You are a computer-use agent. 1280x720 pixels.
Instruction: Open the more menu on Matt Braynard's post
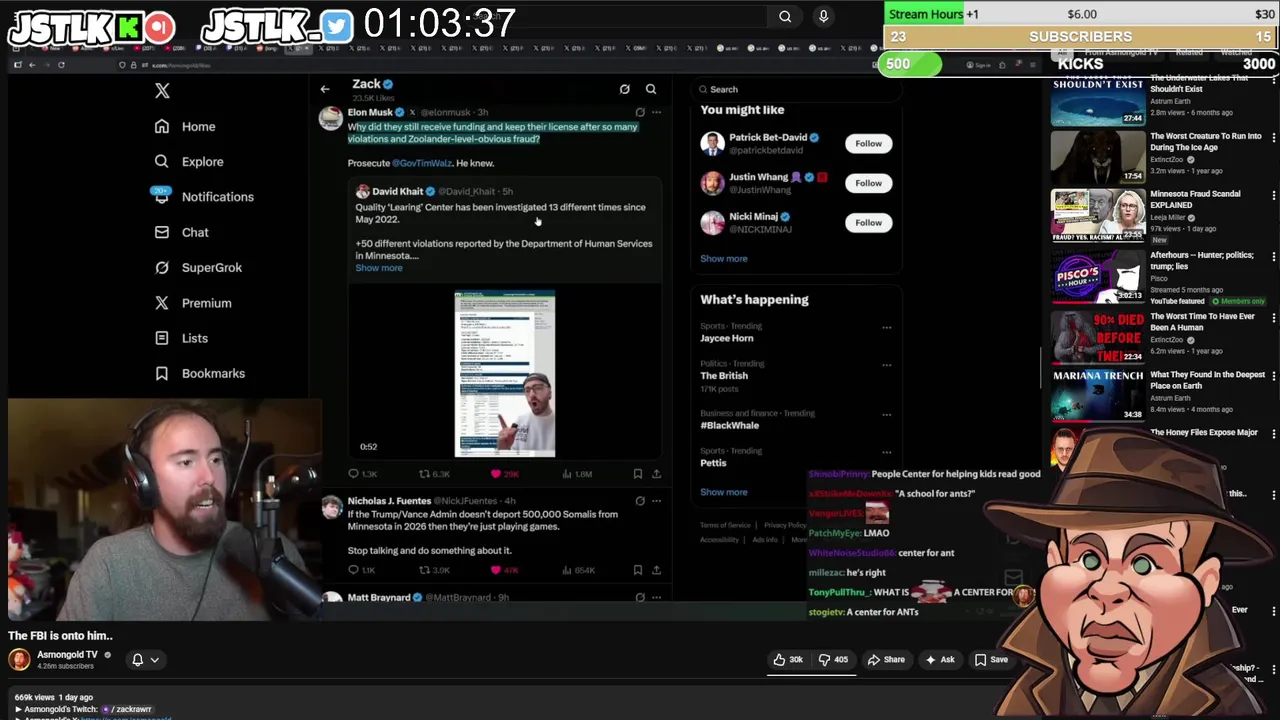coord(656,598)
